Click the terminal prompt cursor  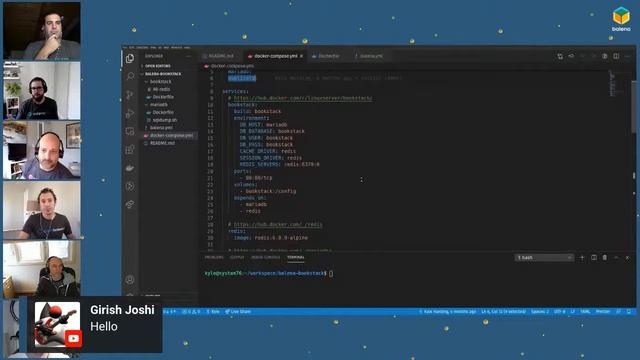(x=331, y=273)
